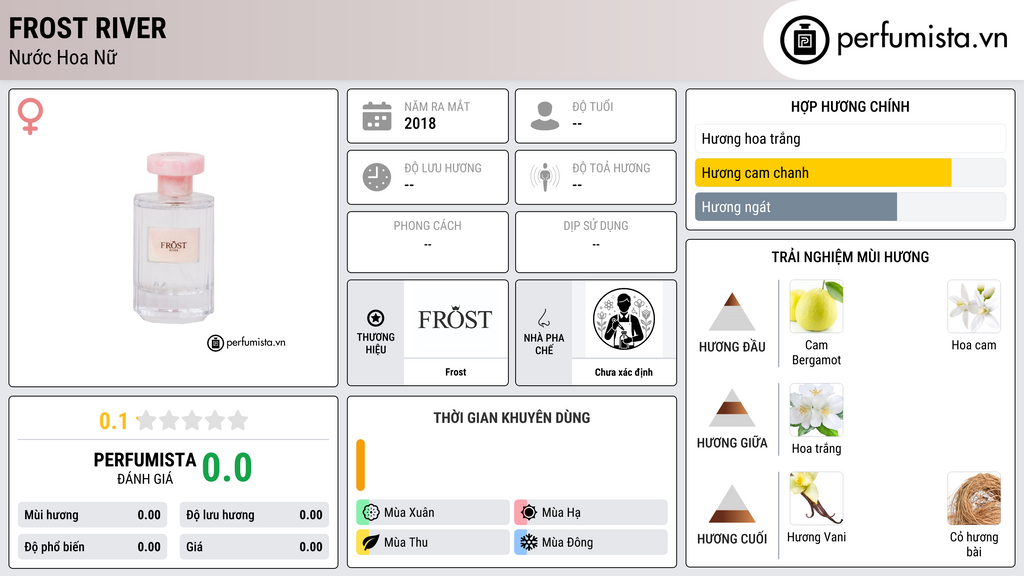Click the orange recommended-time bar
Screen dimensions: 1024x576
[360, 465]
